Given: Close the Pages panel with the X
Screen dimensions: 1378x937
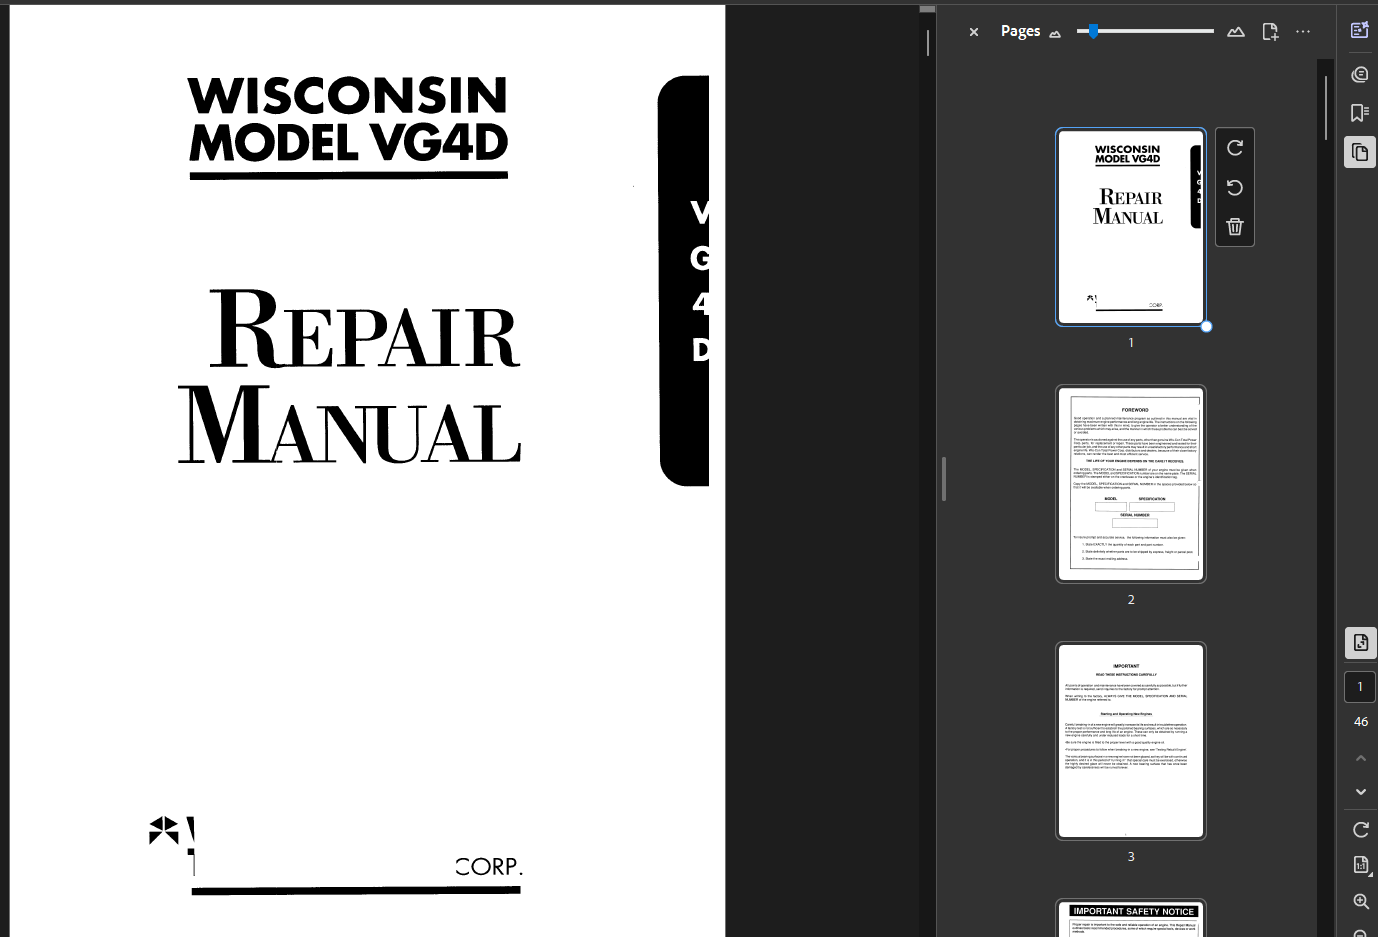Looking at the screenshot, I should coord(974,32).
